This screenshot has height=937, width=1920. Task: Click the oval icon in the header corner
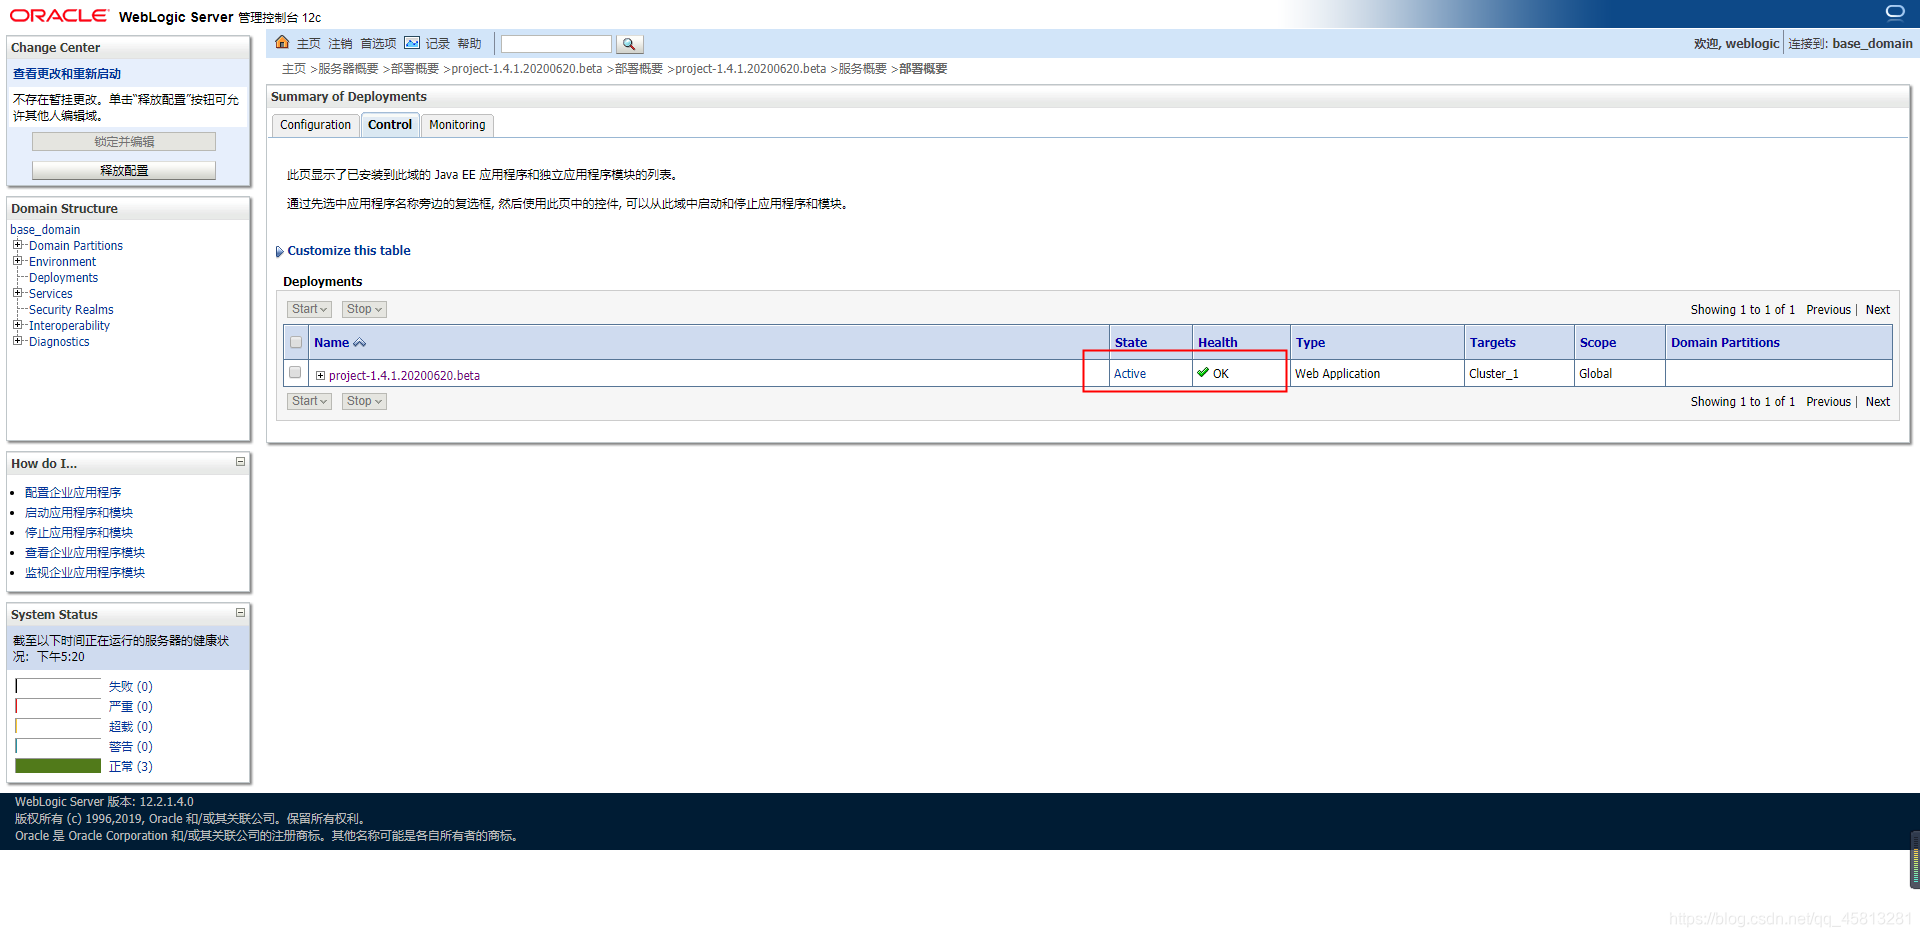(1895, 12)
